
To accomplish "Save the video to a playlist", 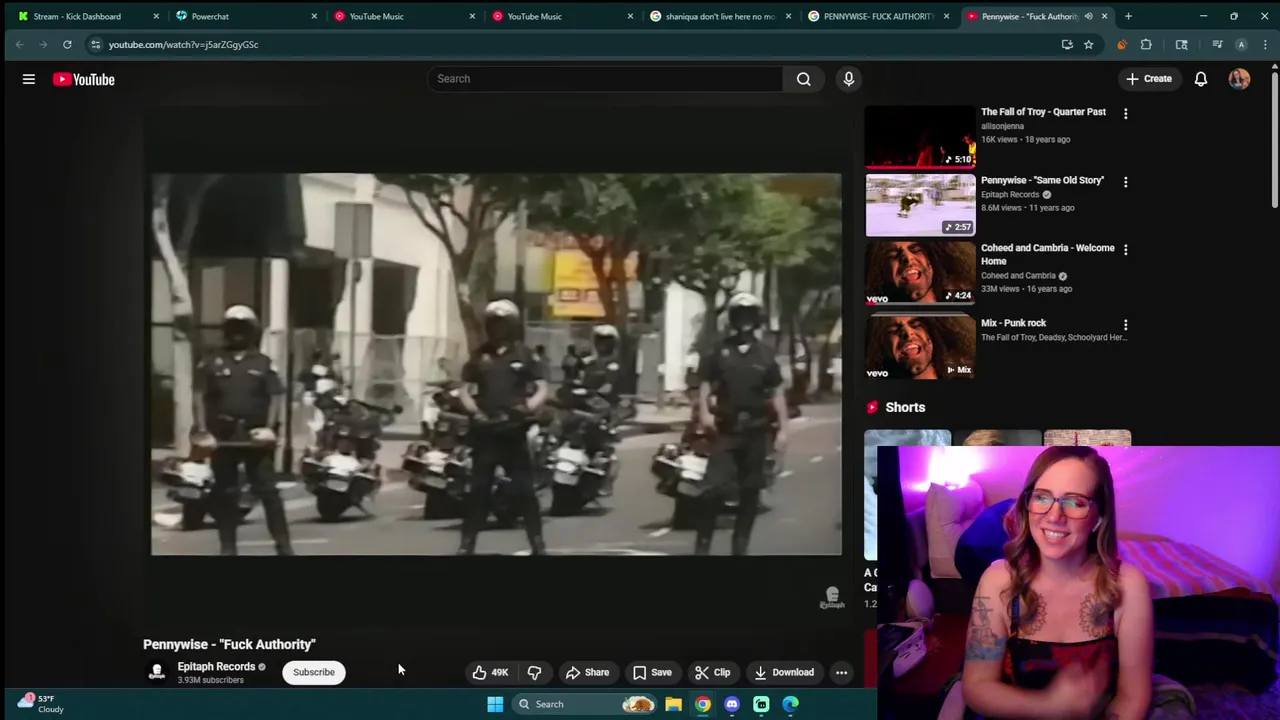I will point(652,672).
